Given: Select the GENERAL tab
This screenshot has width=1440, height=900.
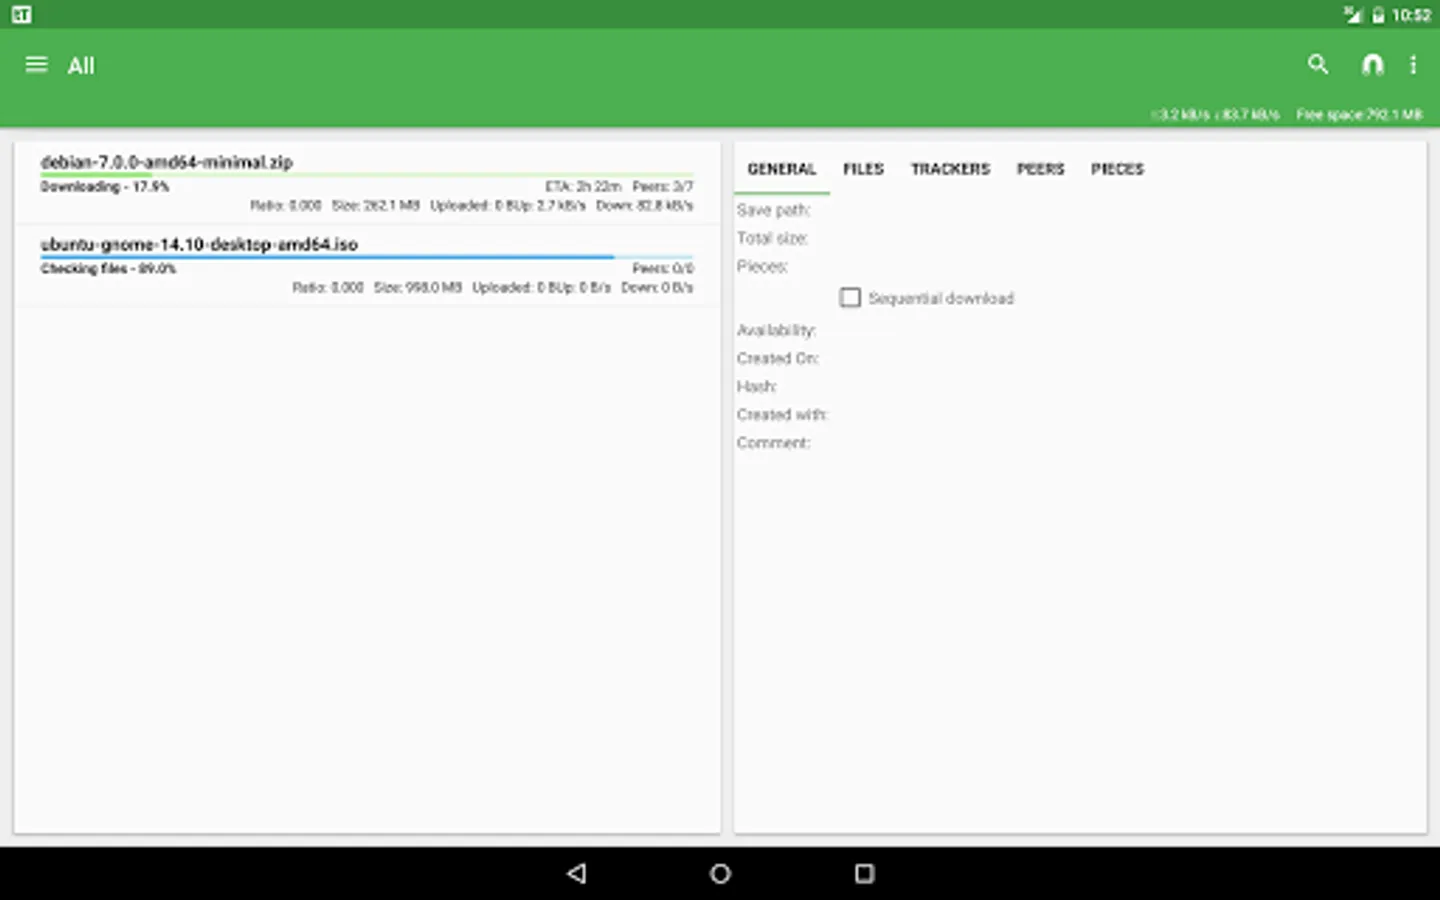Looking at the screenshot, I should [781, 169].
